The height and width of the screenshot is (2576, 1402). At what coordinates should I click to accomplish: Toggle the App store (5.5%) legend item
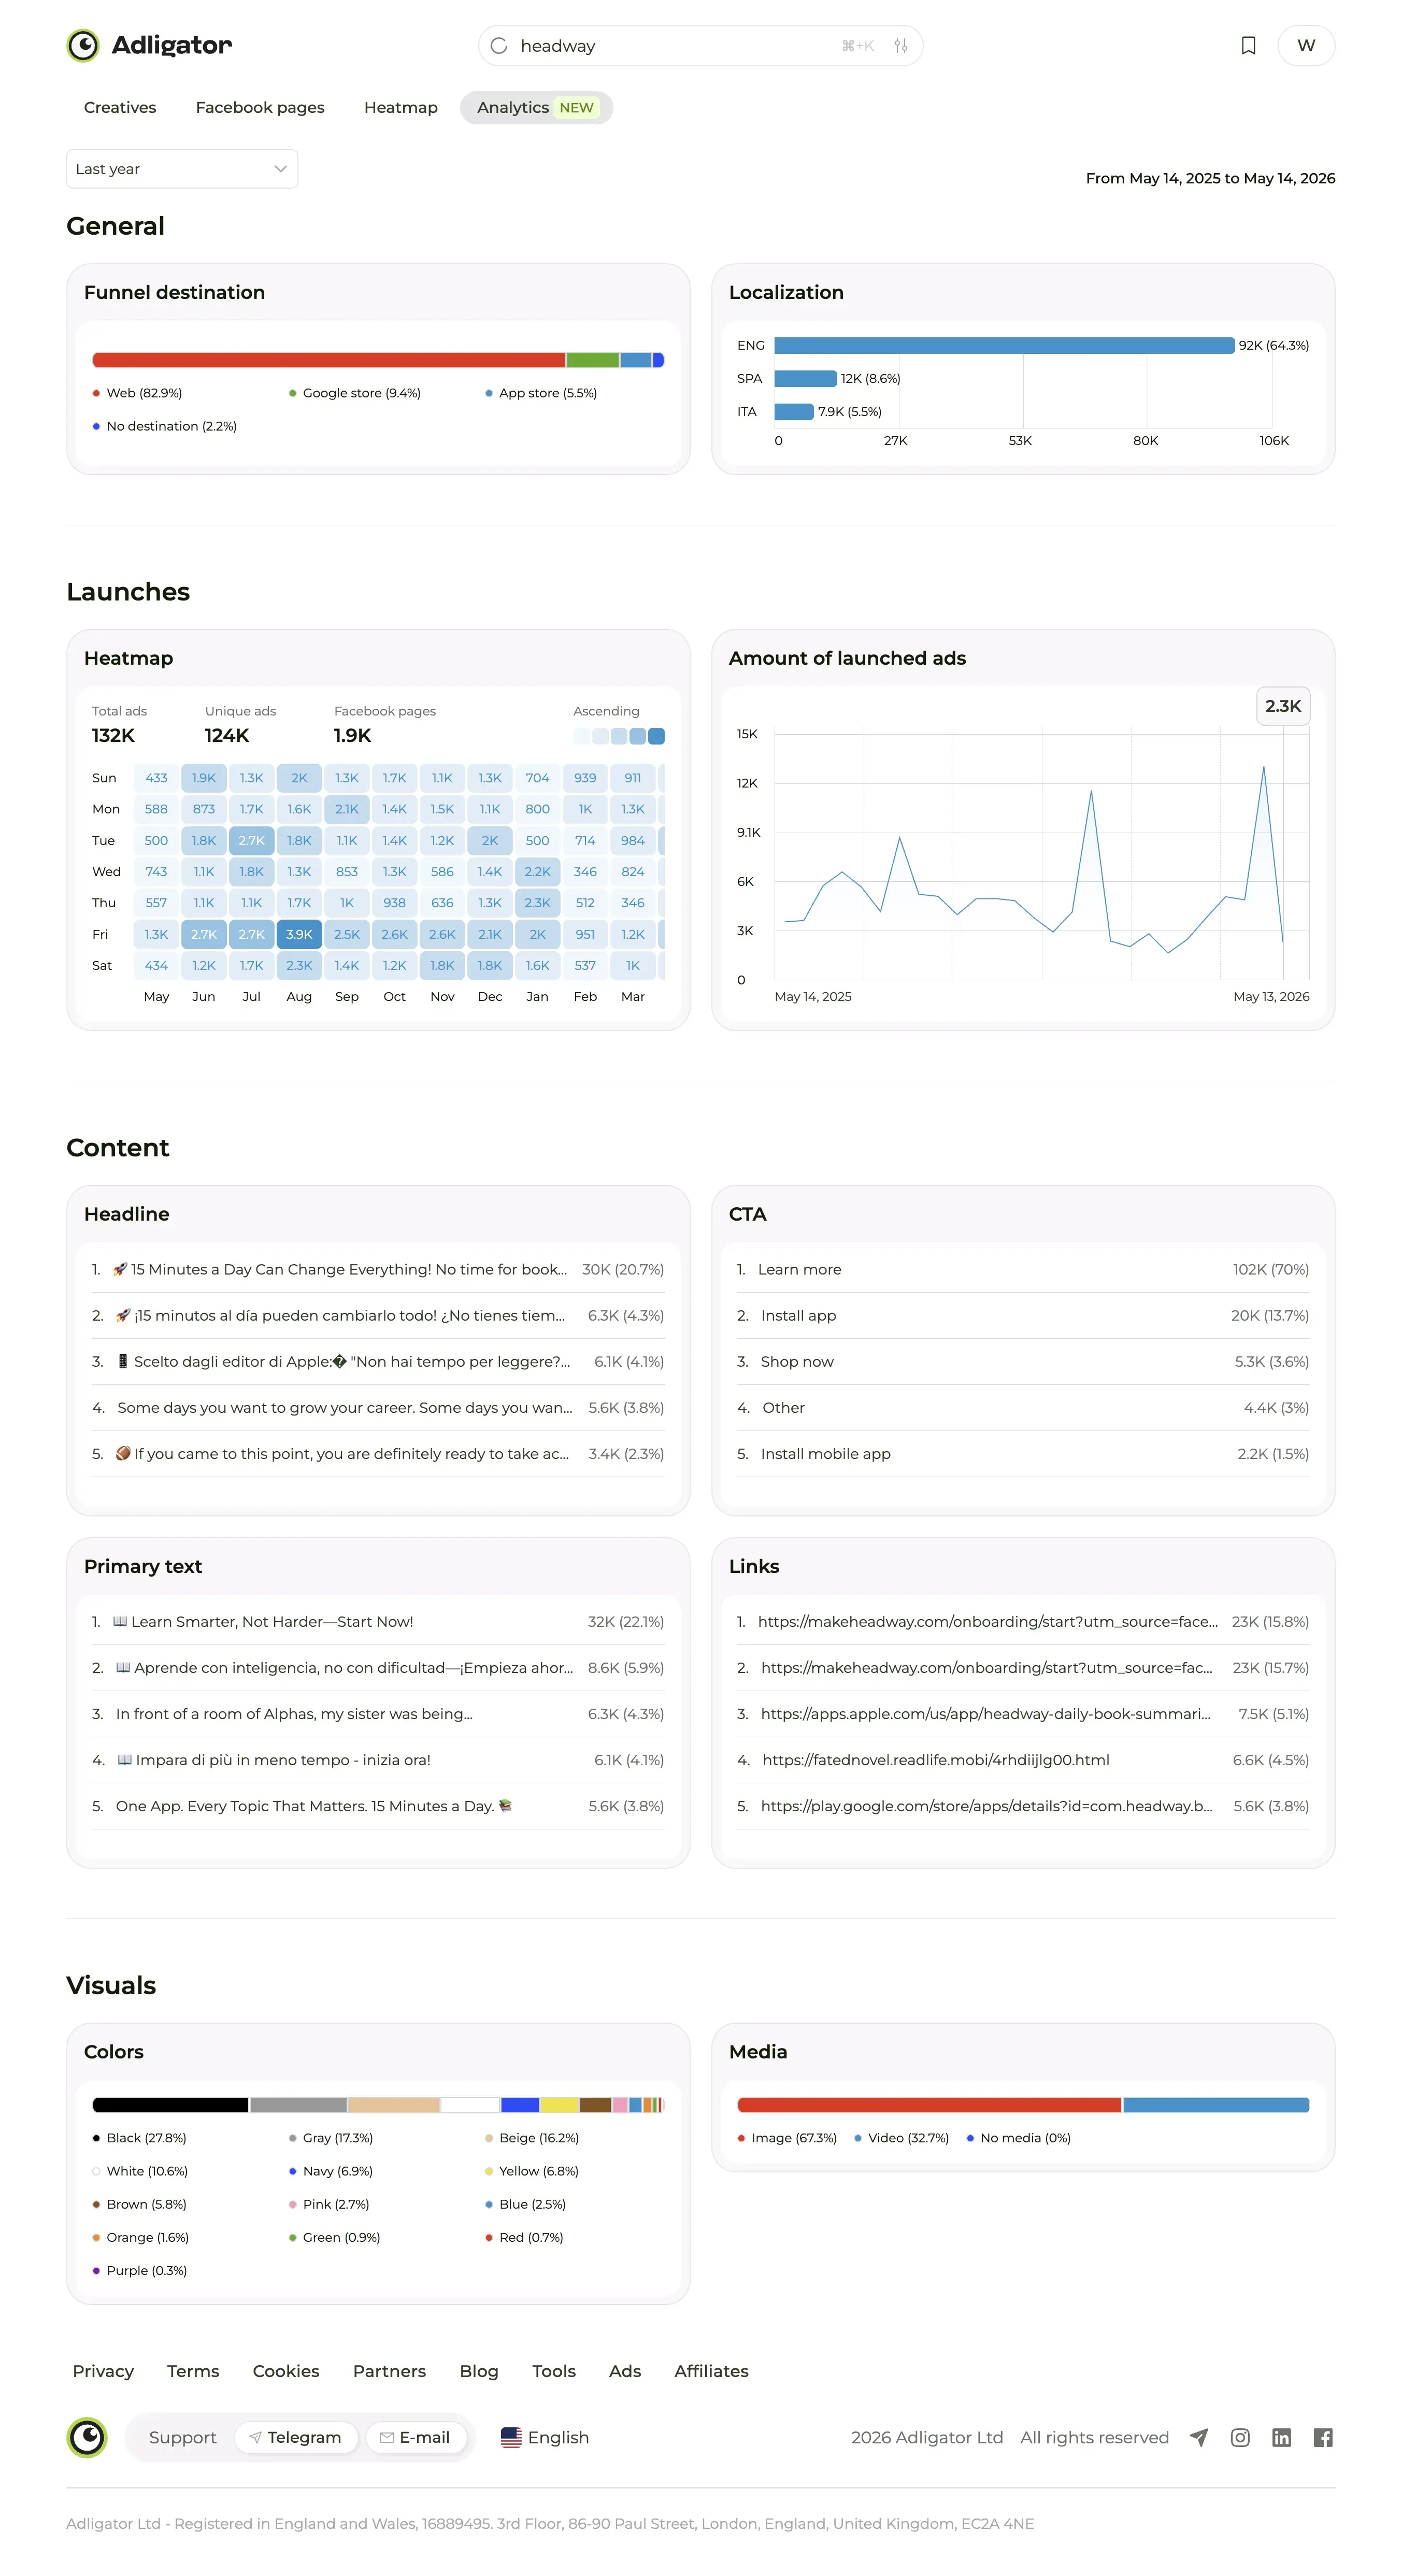point(541,393)
